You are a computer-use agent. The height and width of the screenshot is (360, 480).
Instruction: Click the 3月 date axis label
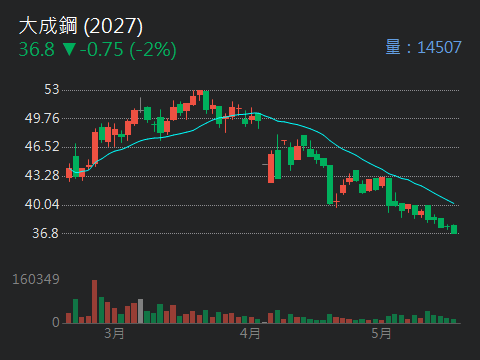tap(114, 334)
